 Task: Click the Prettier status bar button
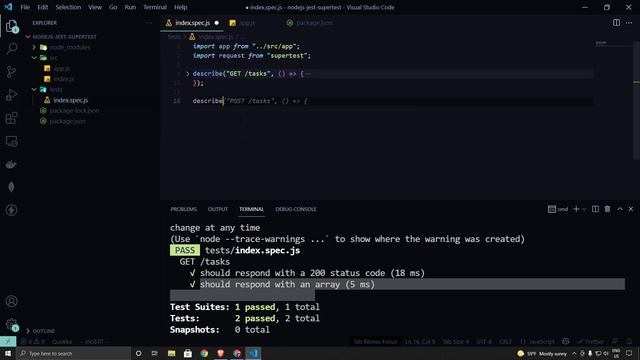click(590, 341)
